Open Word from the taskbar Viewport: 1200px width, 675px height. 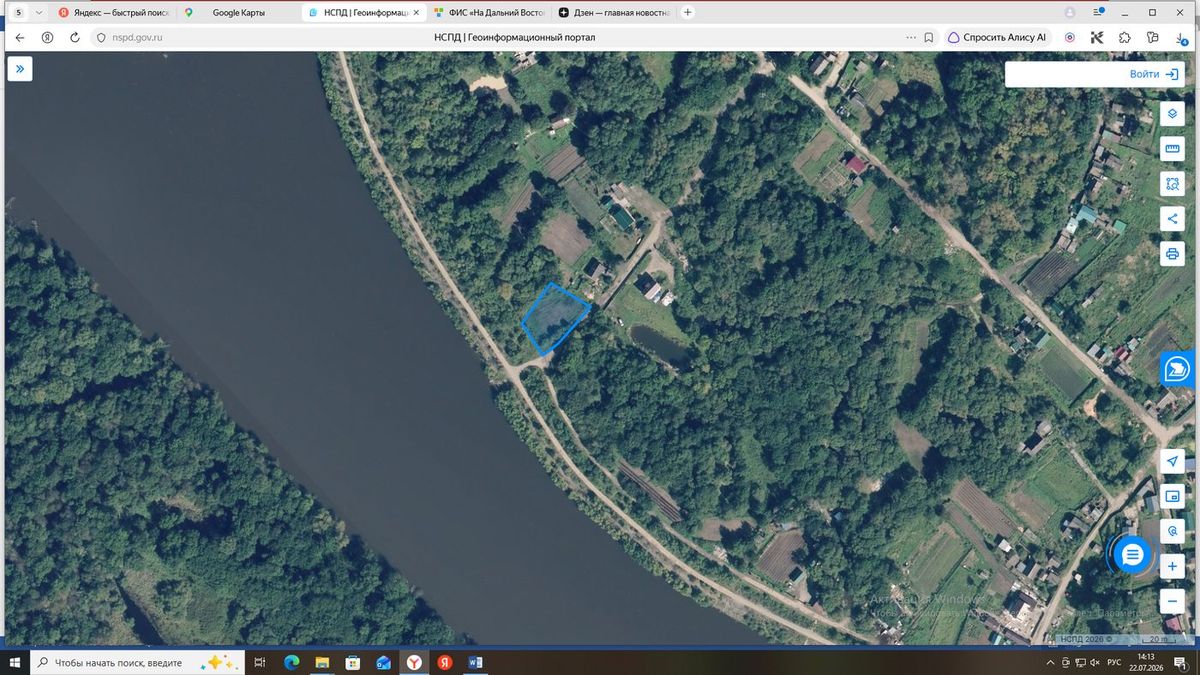[x=476, y=662]
